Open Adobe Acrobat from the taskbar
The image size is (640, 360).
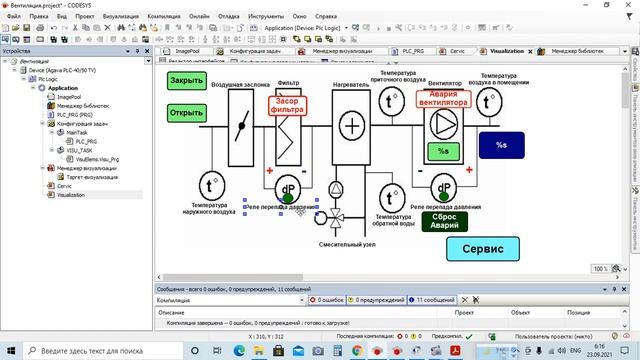pyautogui.click(x=456, y=351)
